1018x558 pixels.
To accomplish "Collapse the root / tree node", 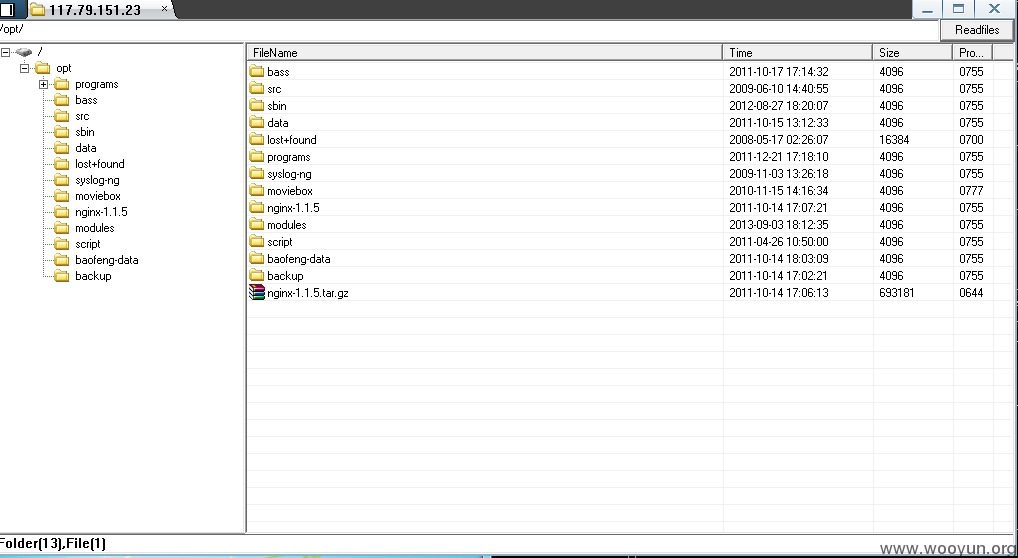I will (x=6, y=52).
